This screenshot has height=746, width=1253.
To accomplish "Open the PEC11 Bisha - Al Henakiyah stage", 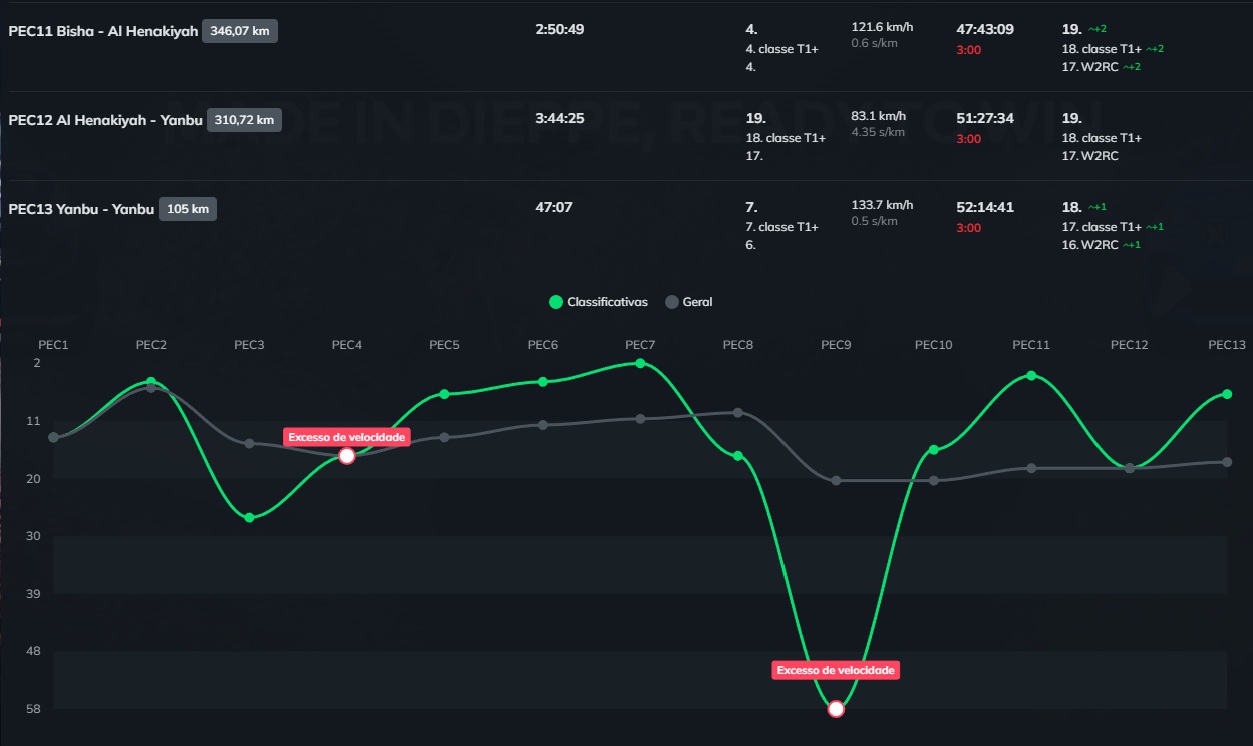I will pos(103,31).
